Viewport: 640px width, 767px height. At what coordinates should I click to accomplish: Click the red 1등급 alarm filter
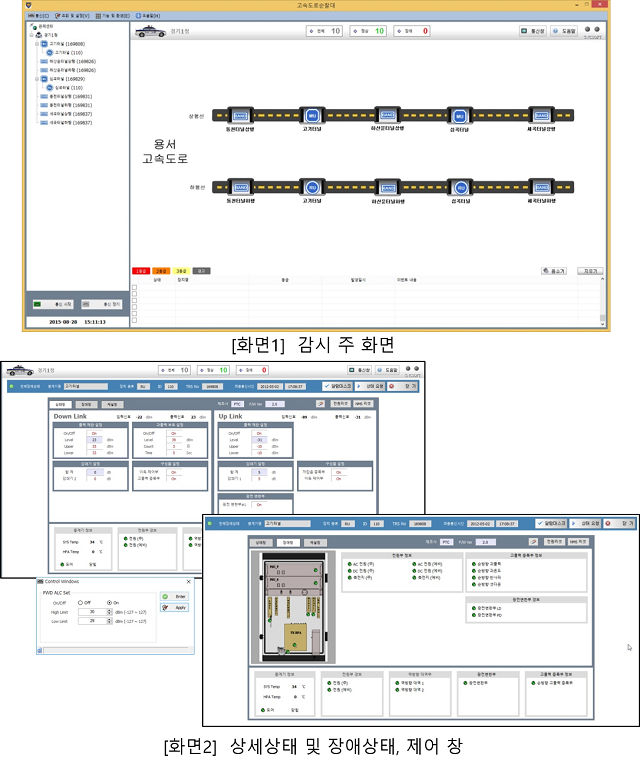140,271
